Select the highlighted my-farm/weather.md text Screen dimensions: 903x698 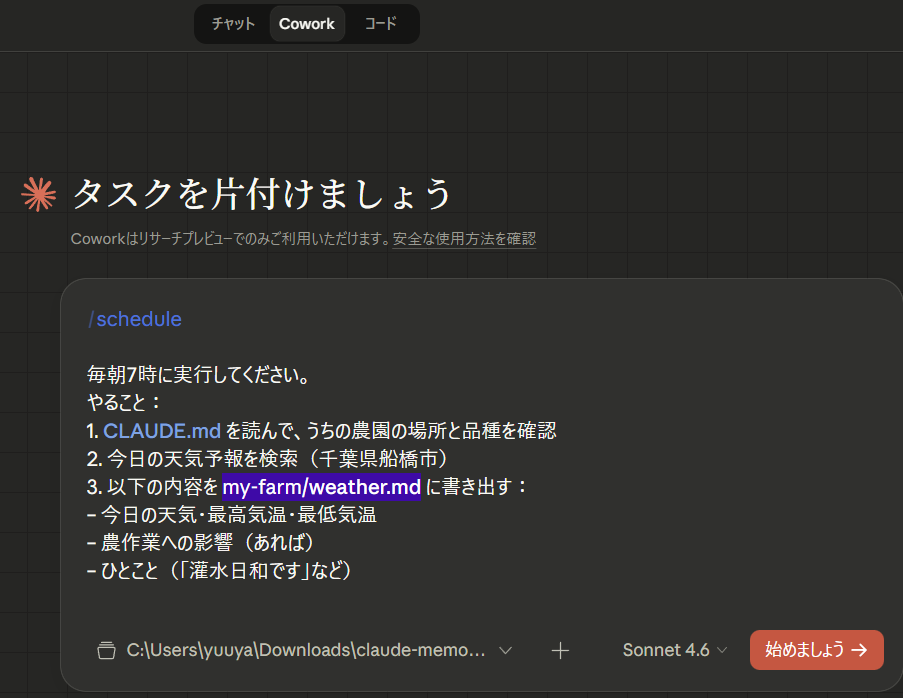point(321,488)
